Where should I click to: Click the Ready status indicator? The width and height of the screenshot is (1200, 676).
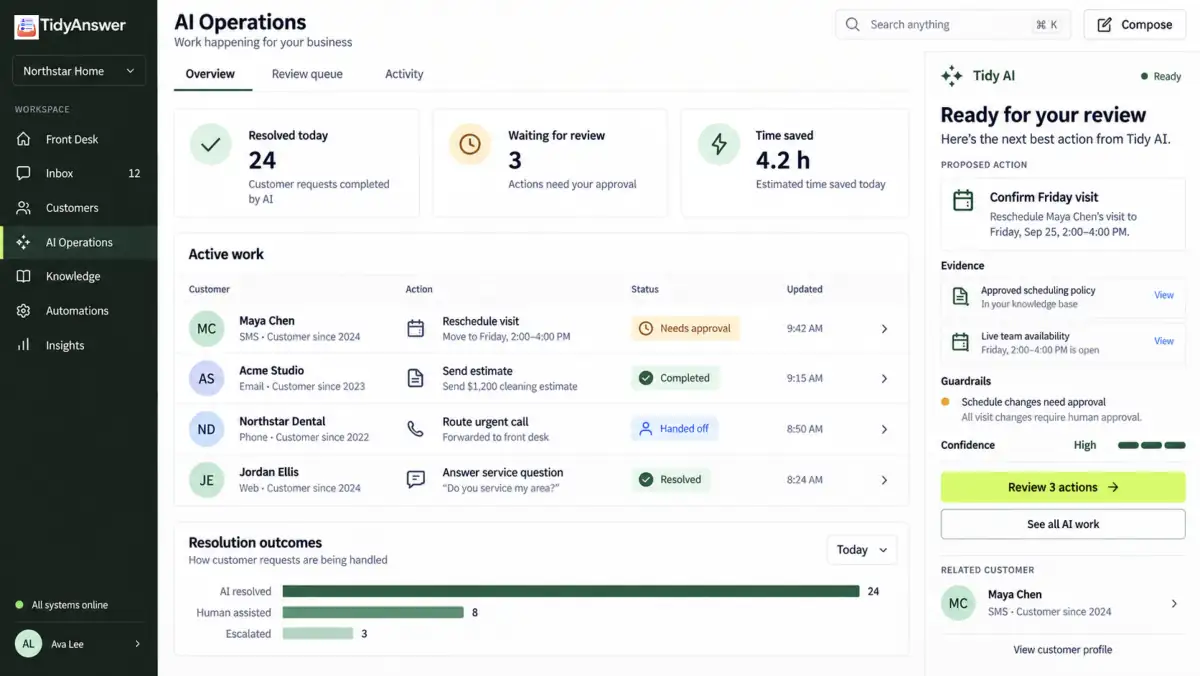pos(1161,76)
